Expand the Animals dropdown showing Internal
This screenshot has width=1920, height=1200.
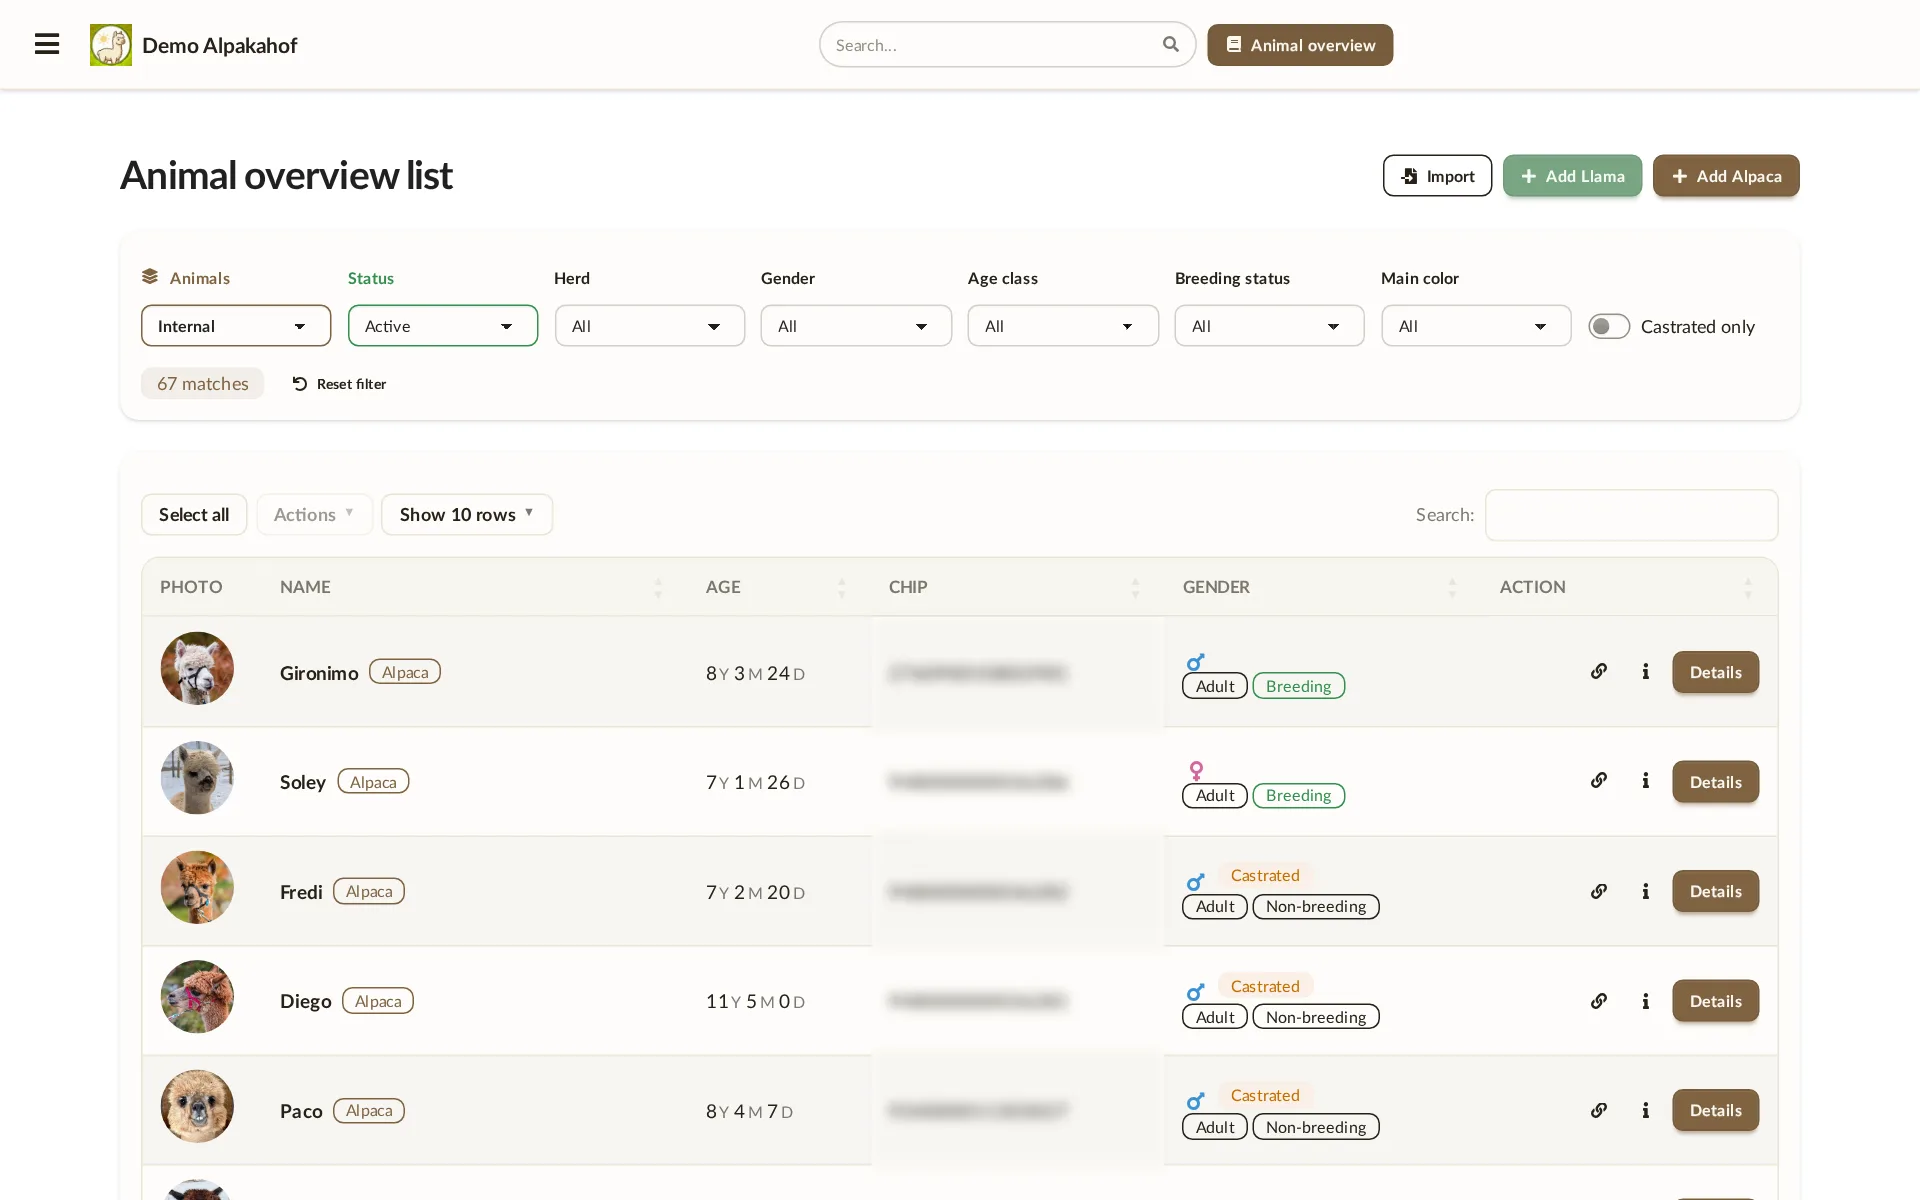pyautogui.click(x=236, y=326)
